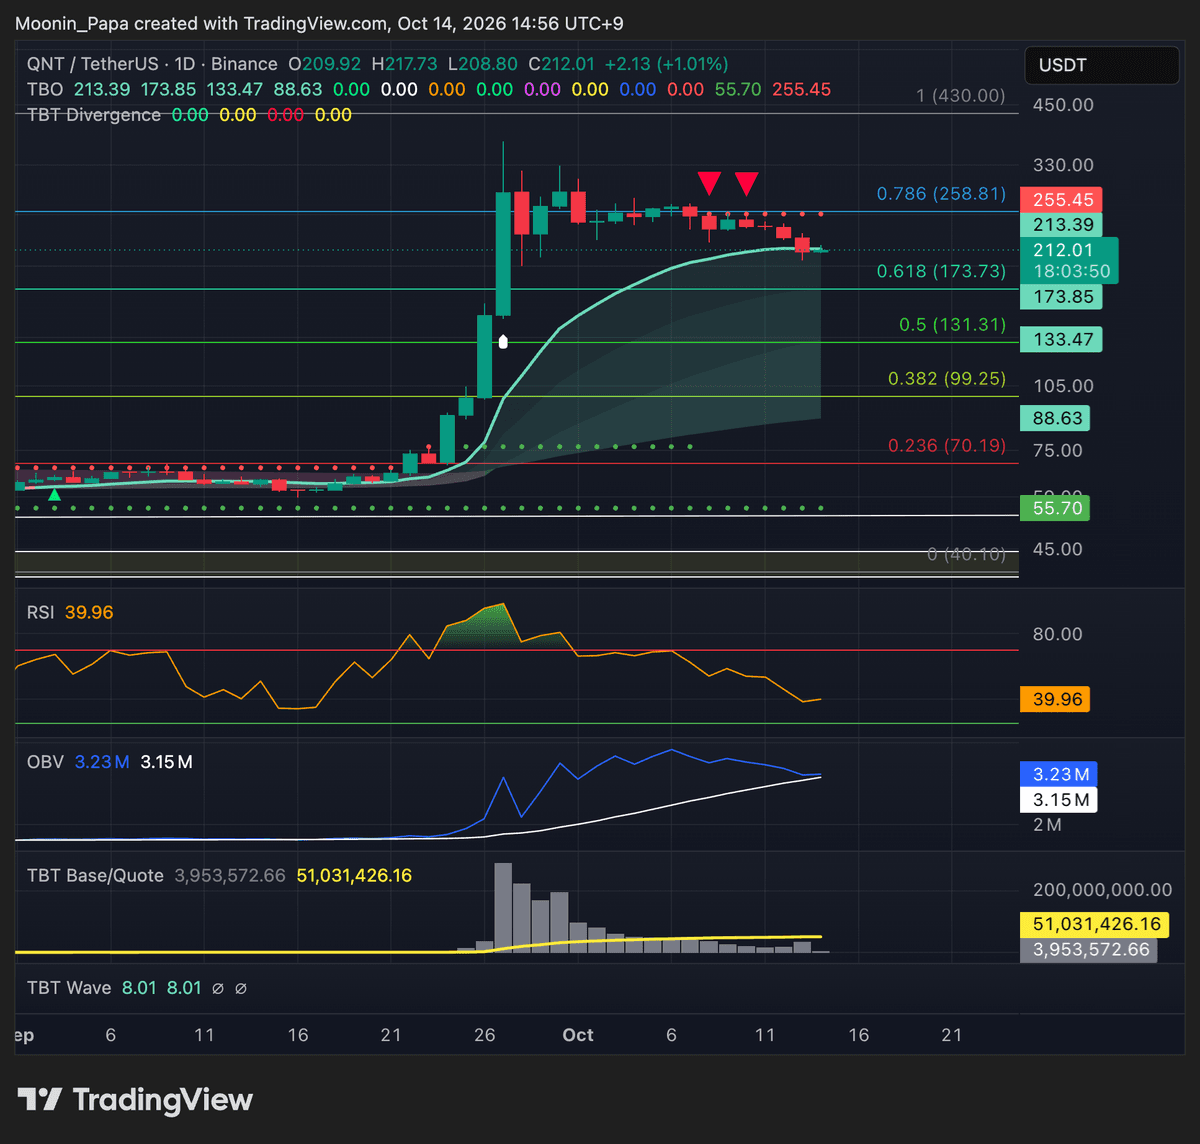Click the 173.85 price axis tag
Viewport: 1200px width, 1144px height.
click(x=1061, y=297)
